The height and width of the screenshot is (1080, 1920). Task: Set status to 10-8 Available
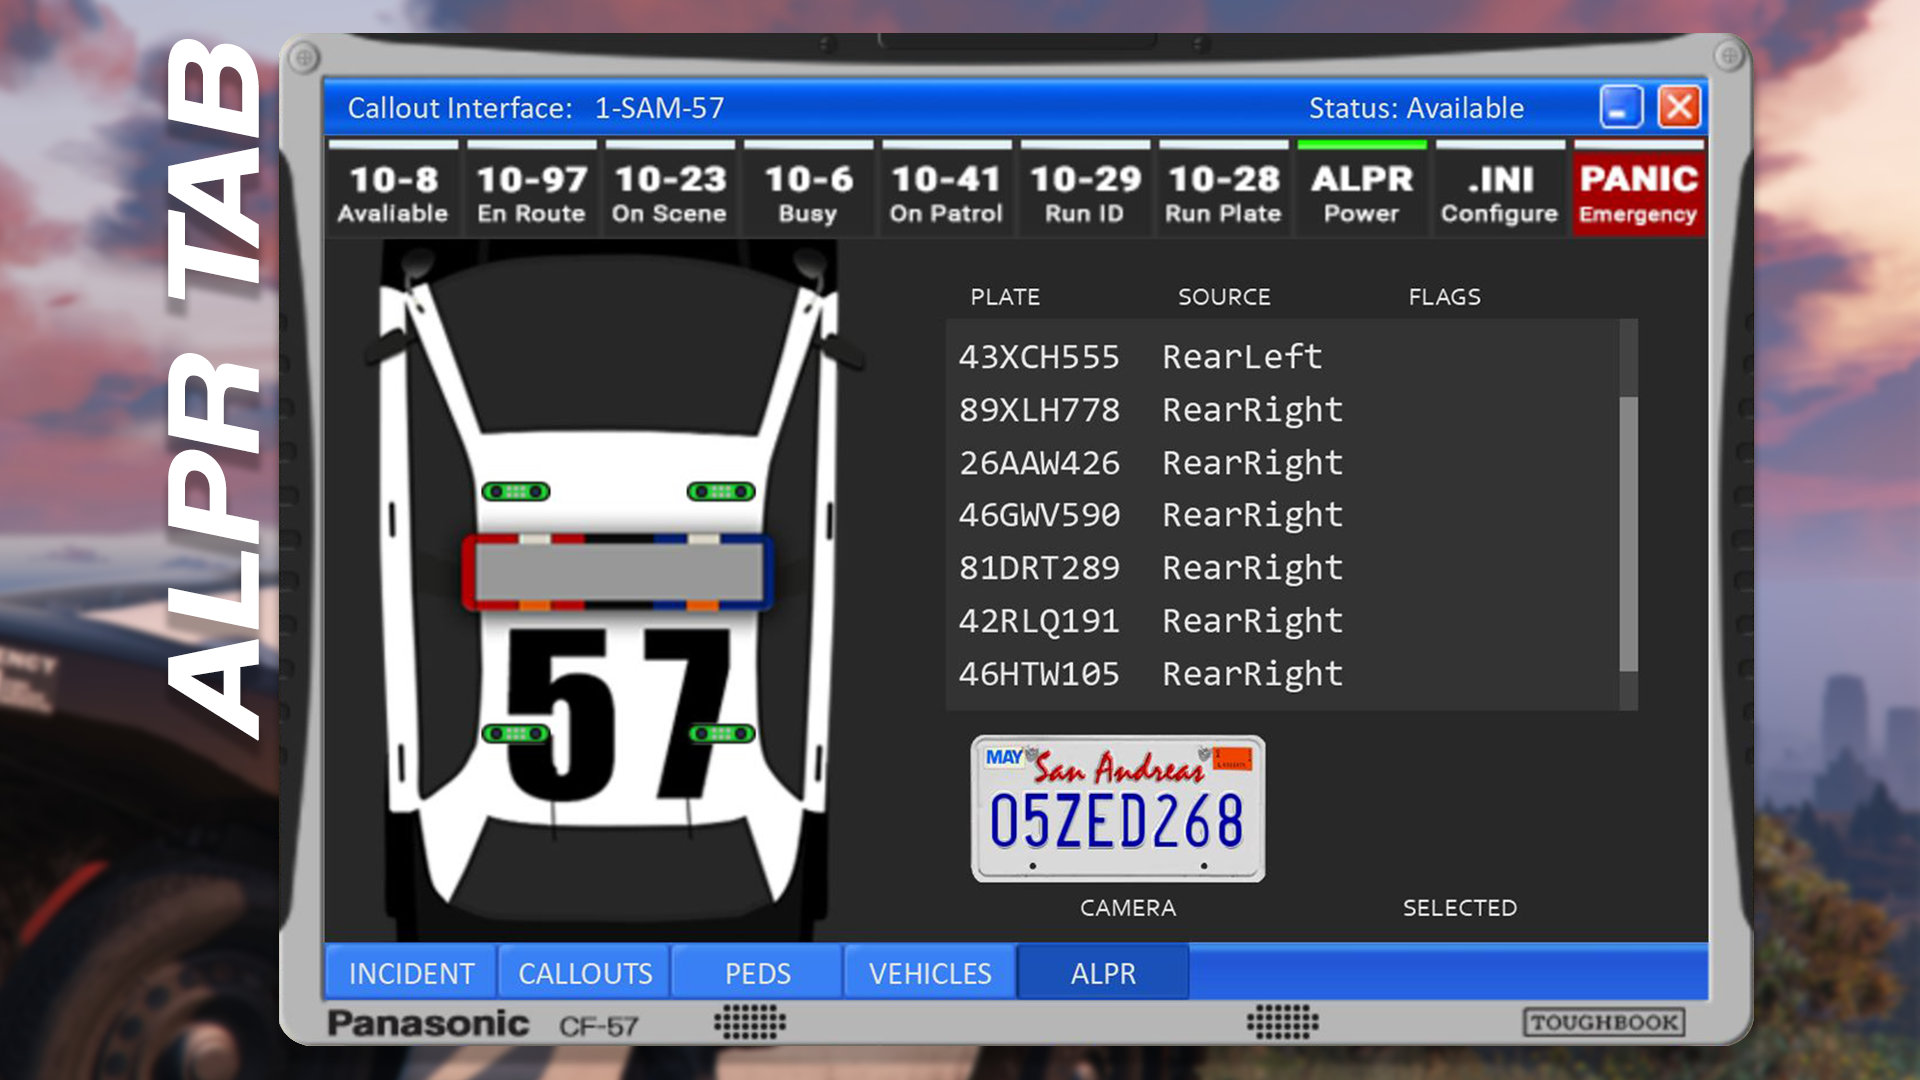pos(393,193)
